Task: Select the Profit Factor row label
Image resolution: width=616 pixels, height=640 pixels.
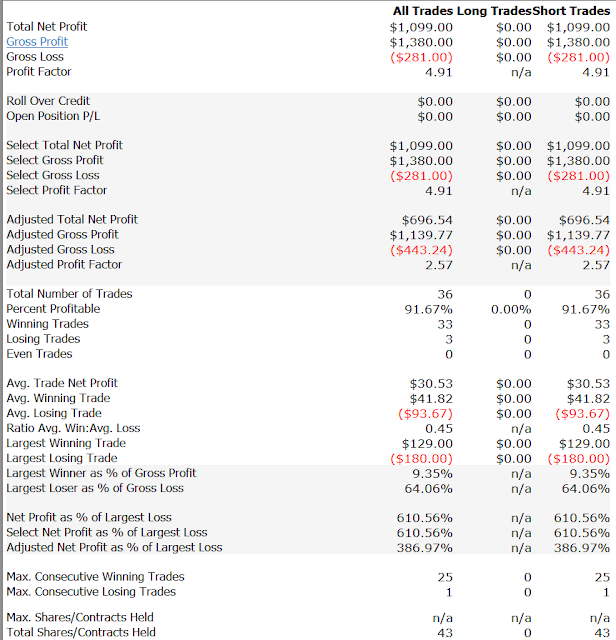Action: pyautogui.click(x=39, y=72)
